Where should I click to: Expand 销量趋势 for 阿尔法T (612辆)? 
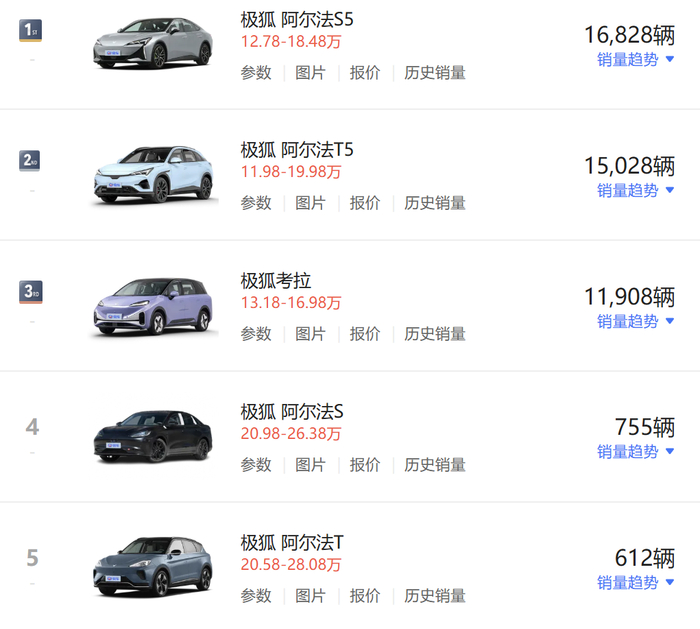click(x=636, y=582)
